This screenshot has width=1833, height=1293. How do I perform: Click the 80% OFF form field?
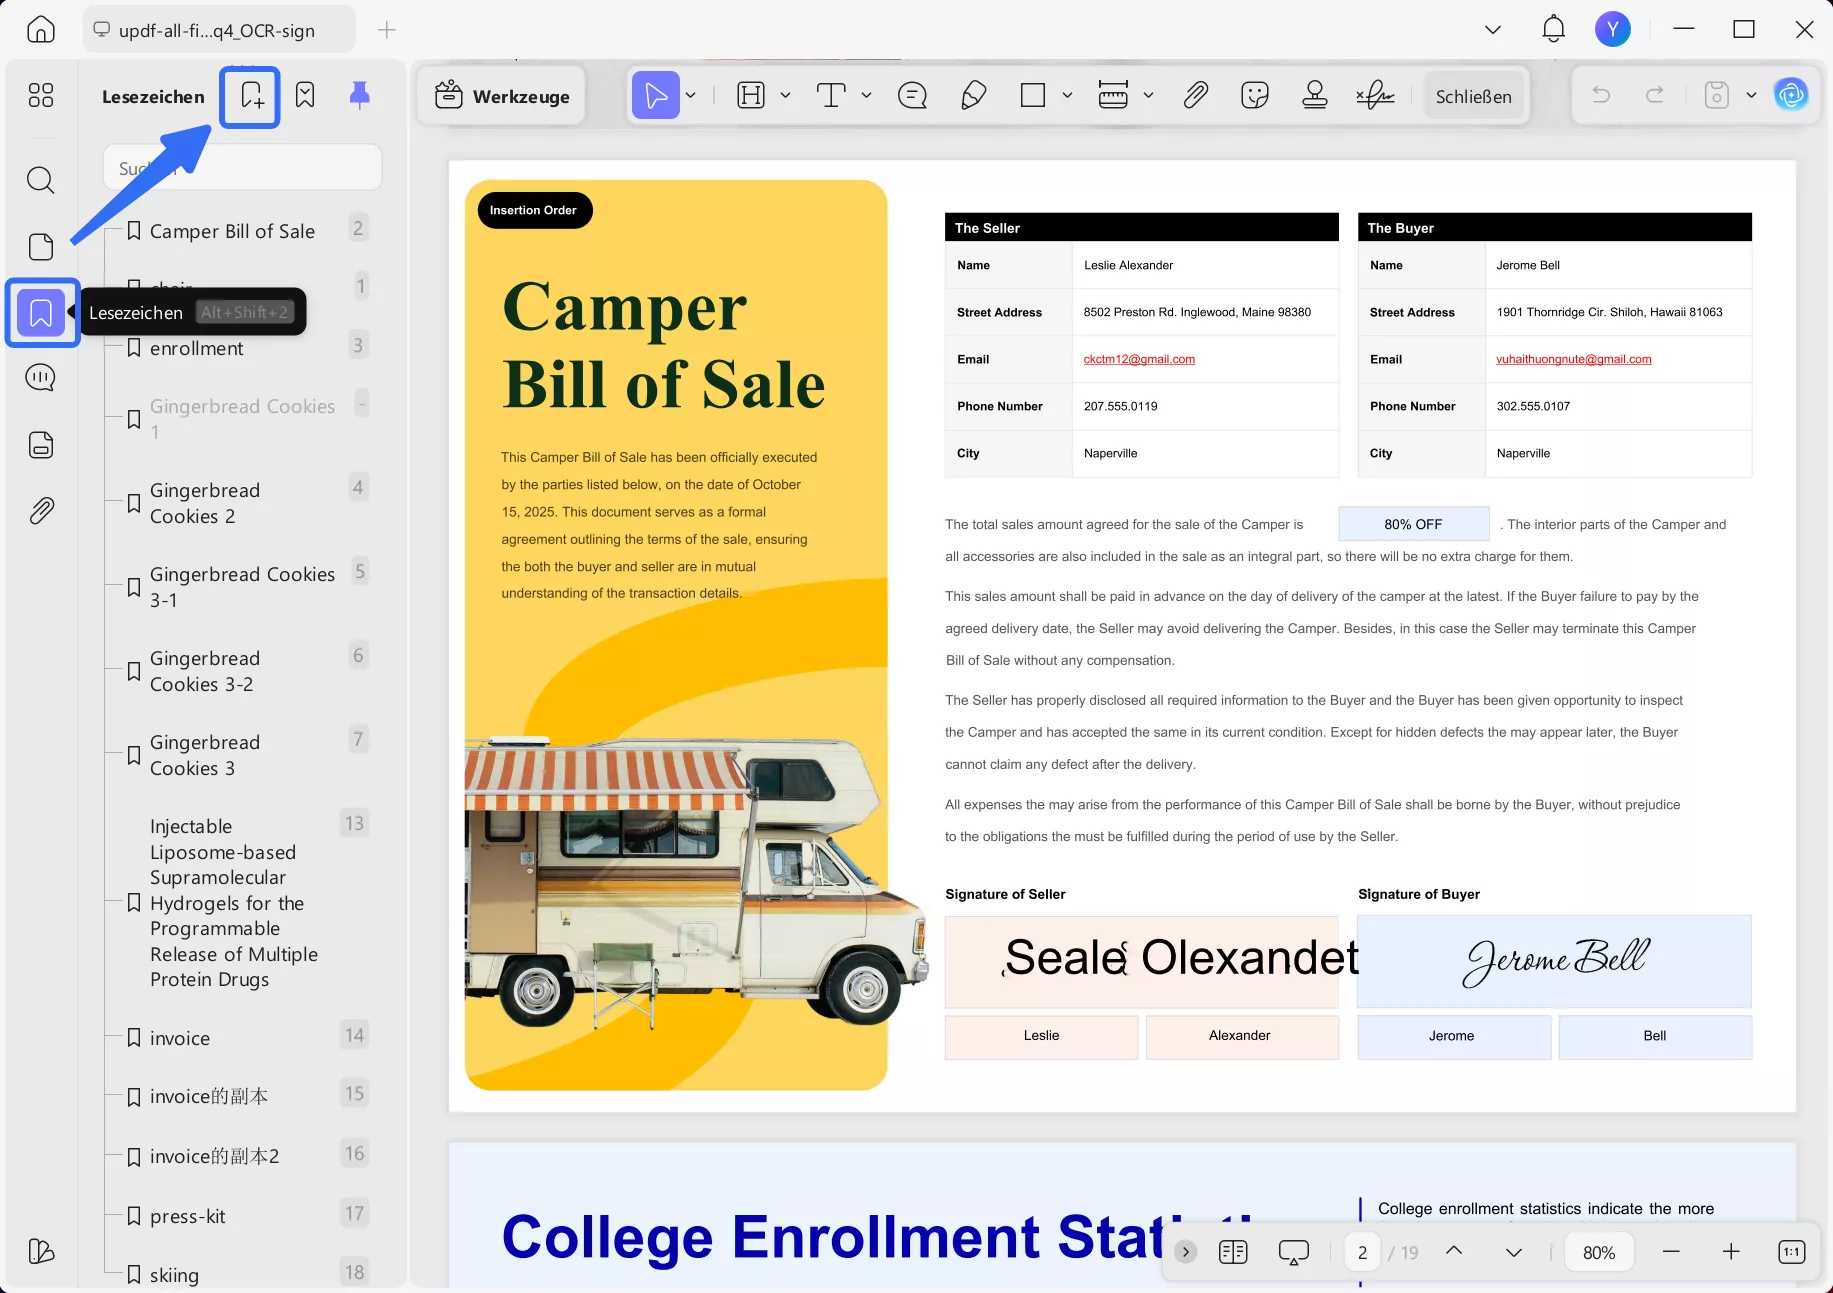[1413, 524]
